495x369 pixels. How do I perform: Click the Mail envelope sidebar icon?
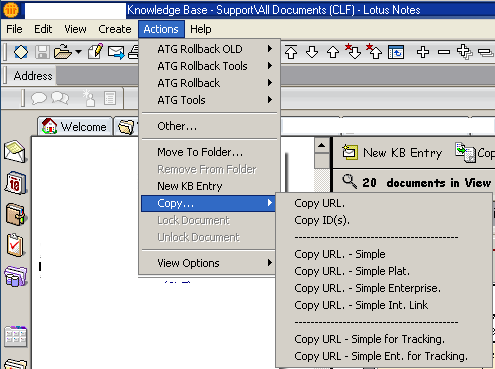pyautogui.click(x=15, y=152)
